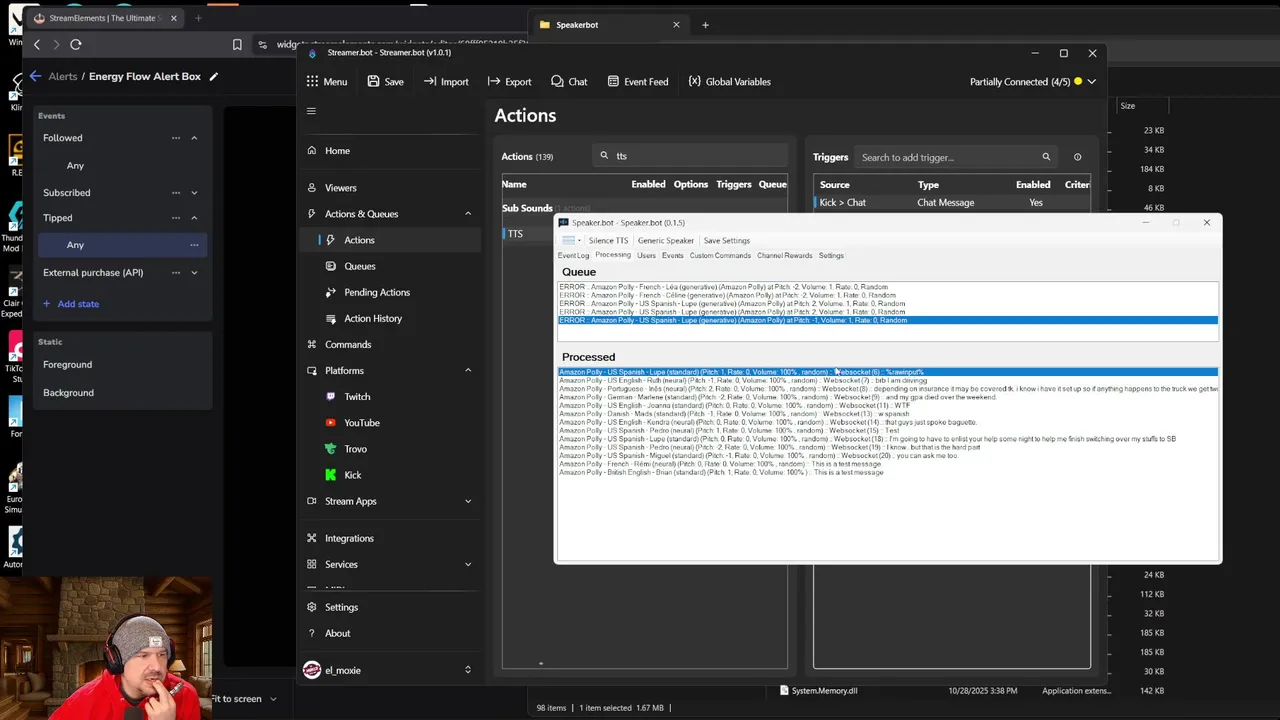Open the Followed event options menu

[176, 138]
